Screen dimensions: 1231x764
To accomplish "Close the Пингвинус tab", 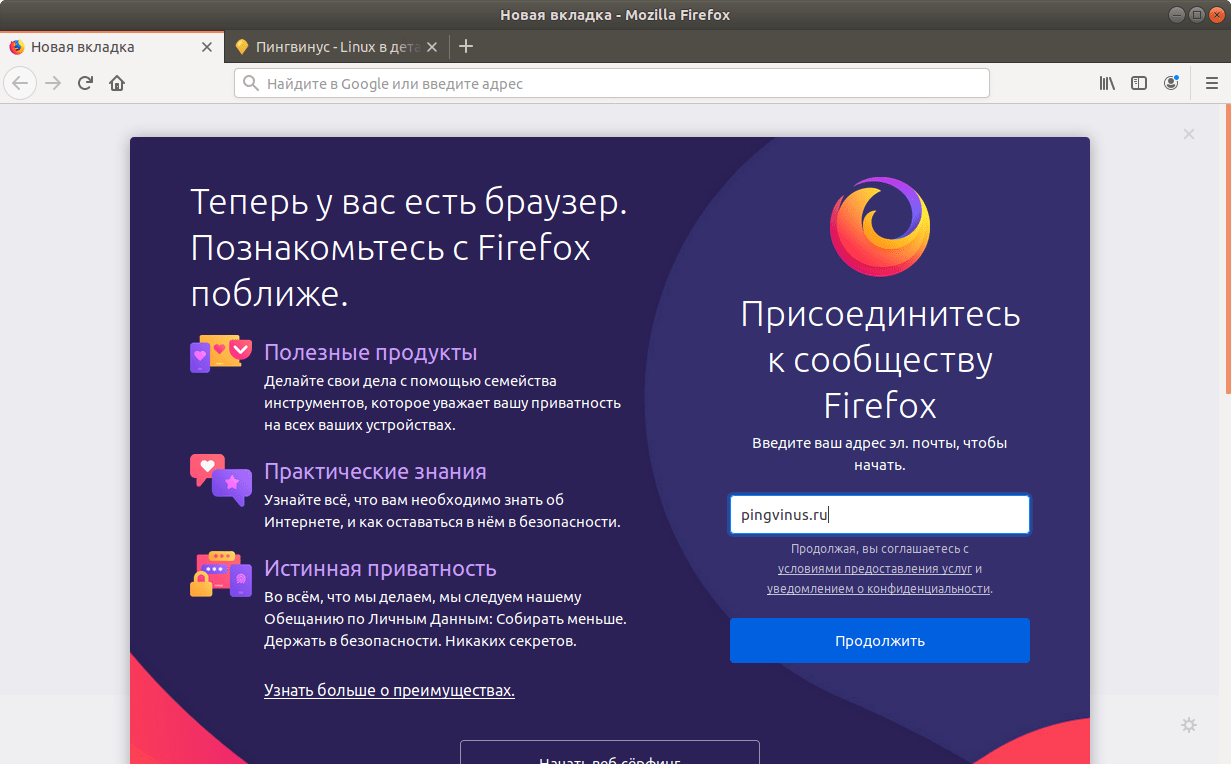I will [x=432, y=47].
